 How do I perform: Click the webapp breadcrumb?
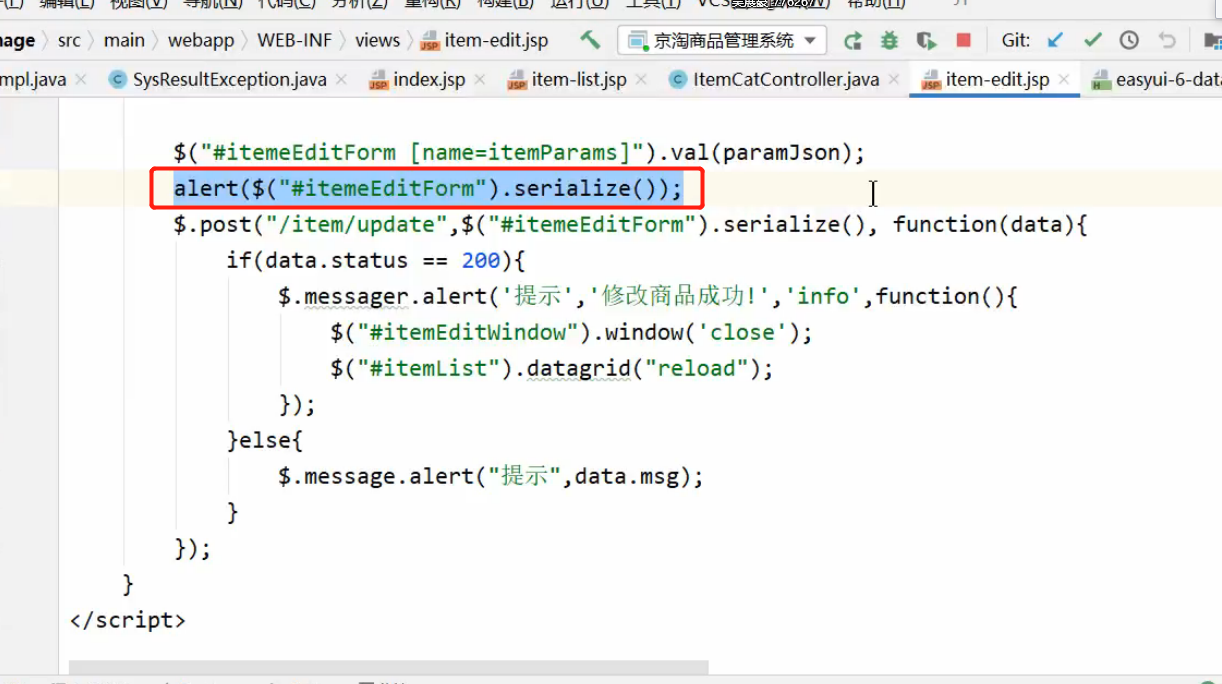pos(200,40)
